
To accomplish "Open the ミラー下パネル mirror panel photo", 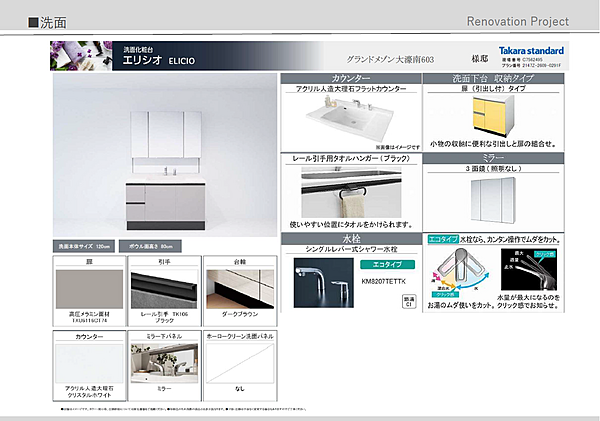I will click(164, 363).
